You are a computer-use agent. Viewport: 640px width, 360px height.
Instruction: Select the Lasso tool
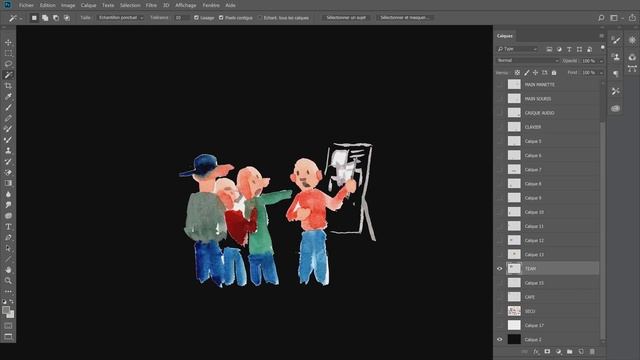[x=8, y=64]
